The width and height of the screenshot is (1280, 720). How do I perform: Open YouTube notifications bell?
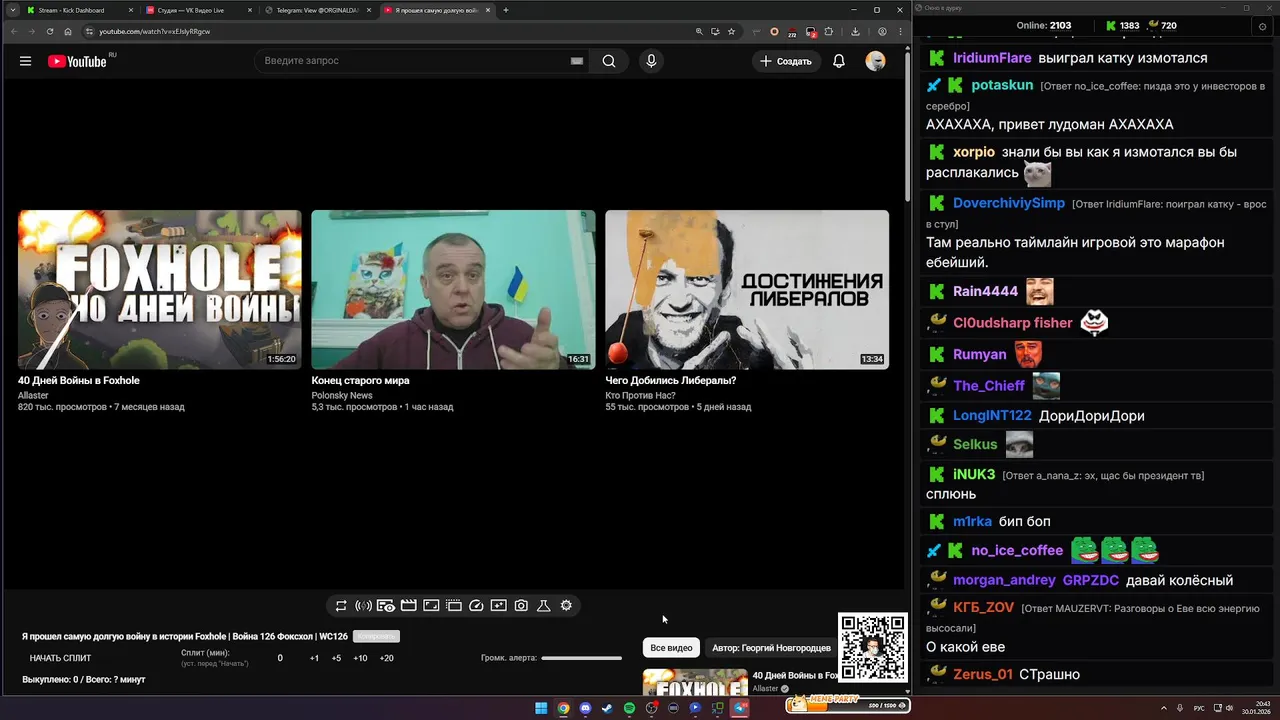coord(839,61)
